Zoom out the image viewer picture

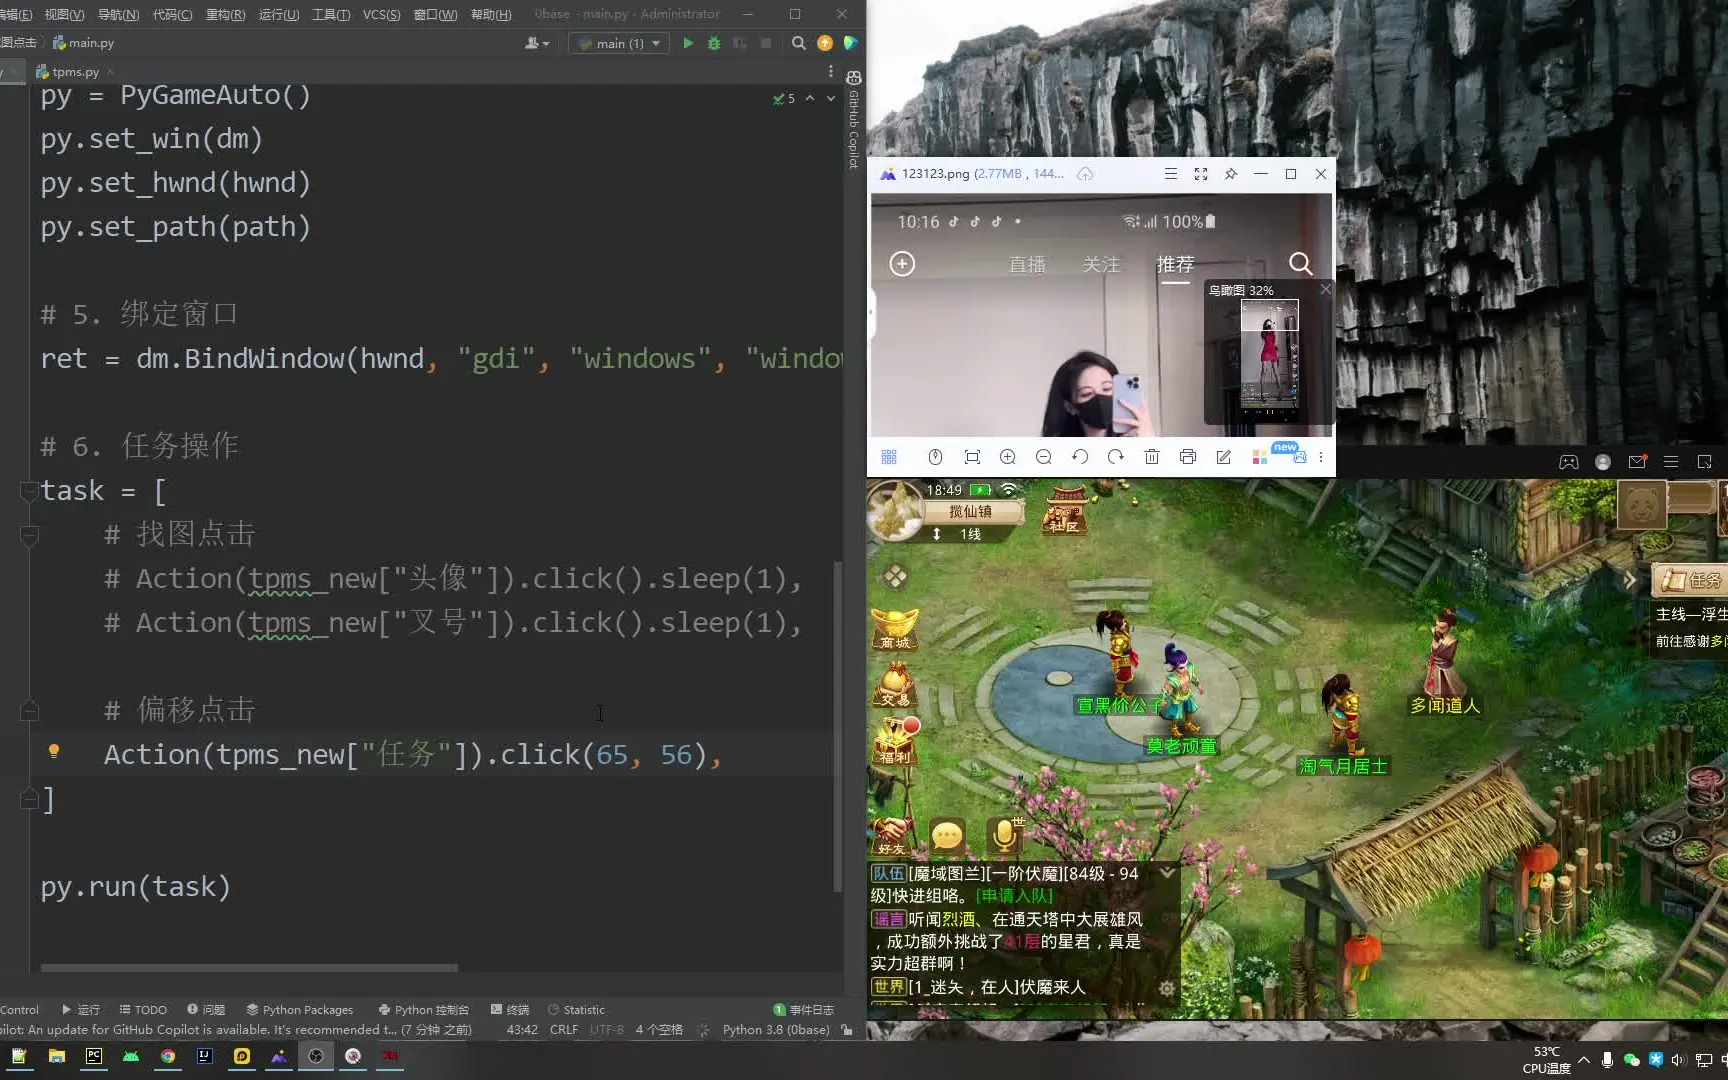click(x=1044, y=457)
